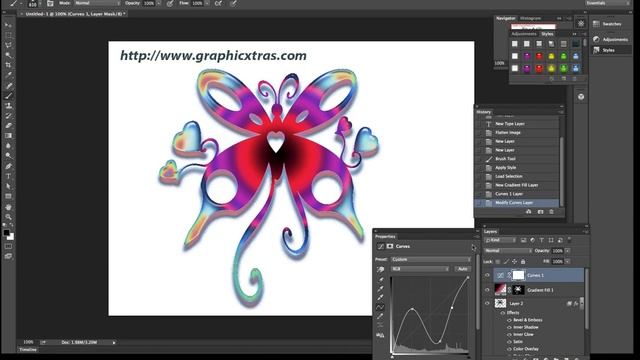
Task: Toggle Inner Shadow effect visibility
Action: [509, 327]
